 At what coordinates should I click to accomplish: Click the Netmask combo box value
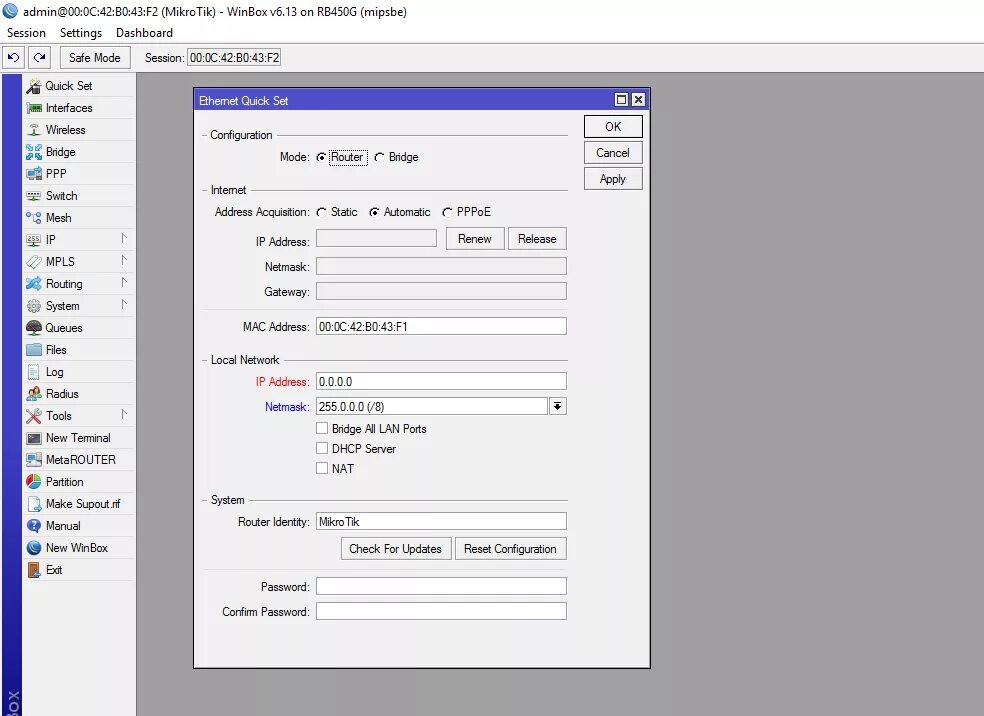point(432,407)
